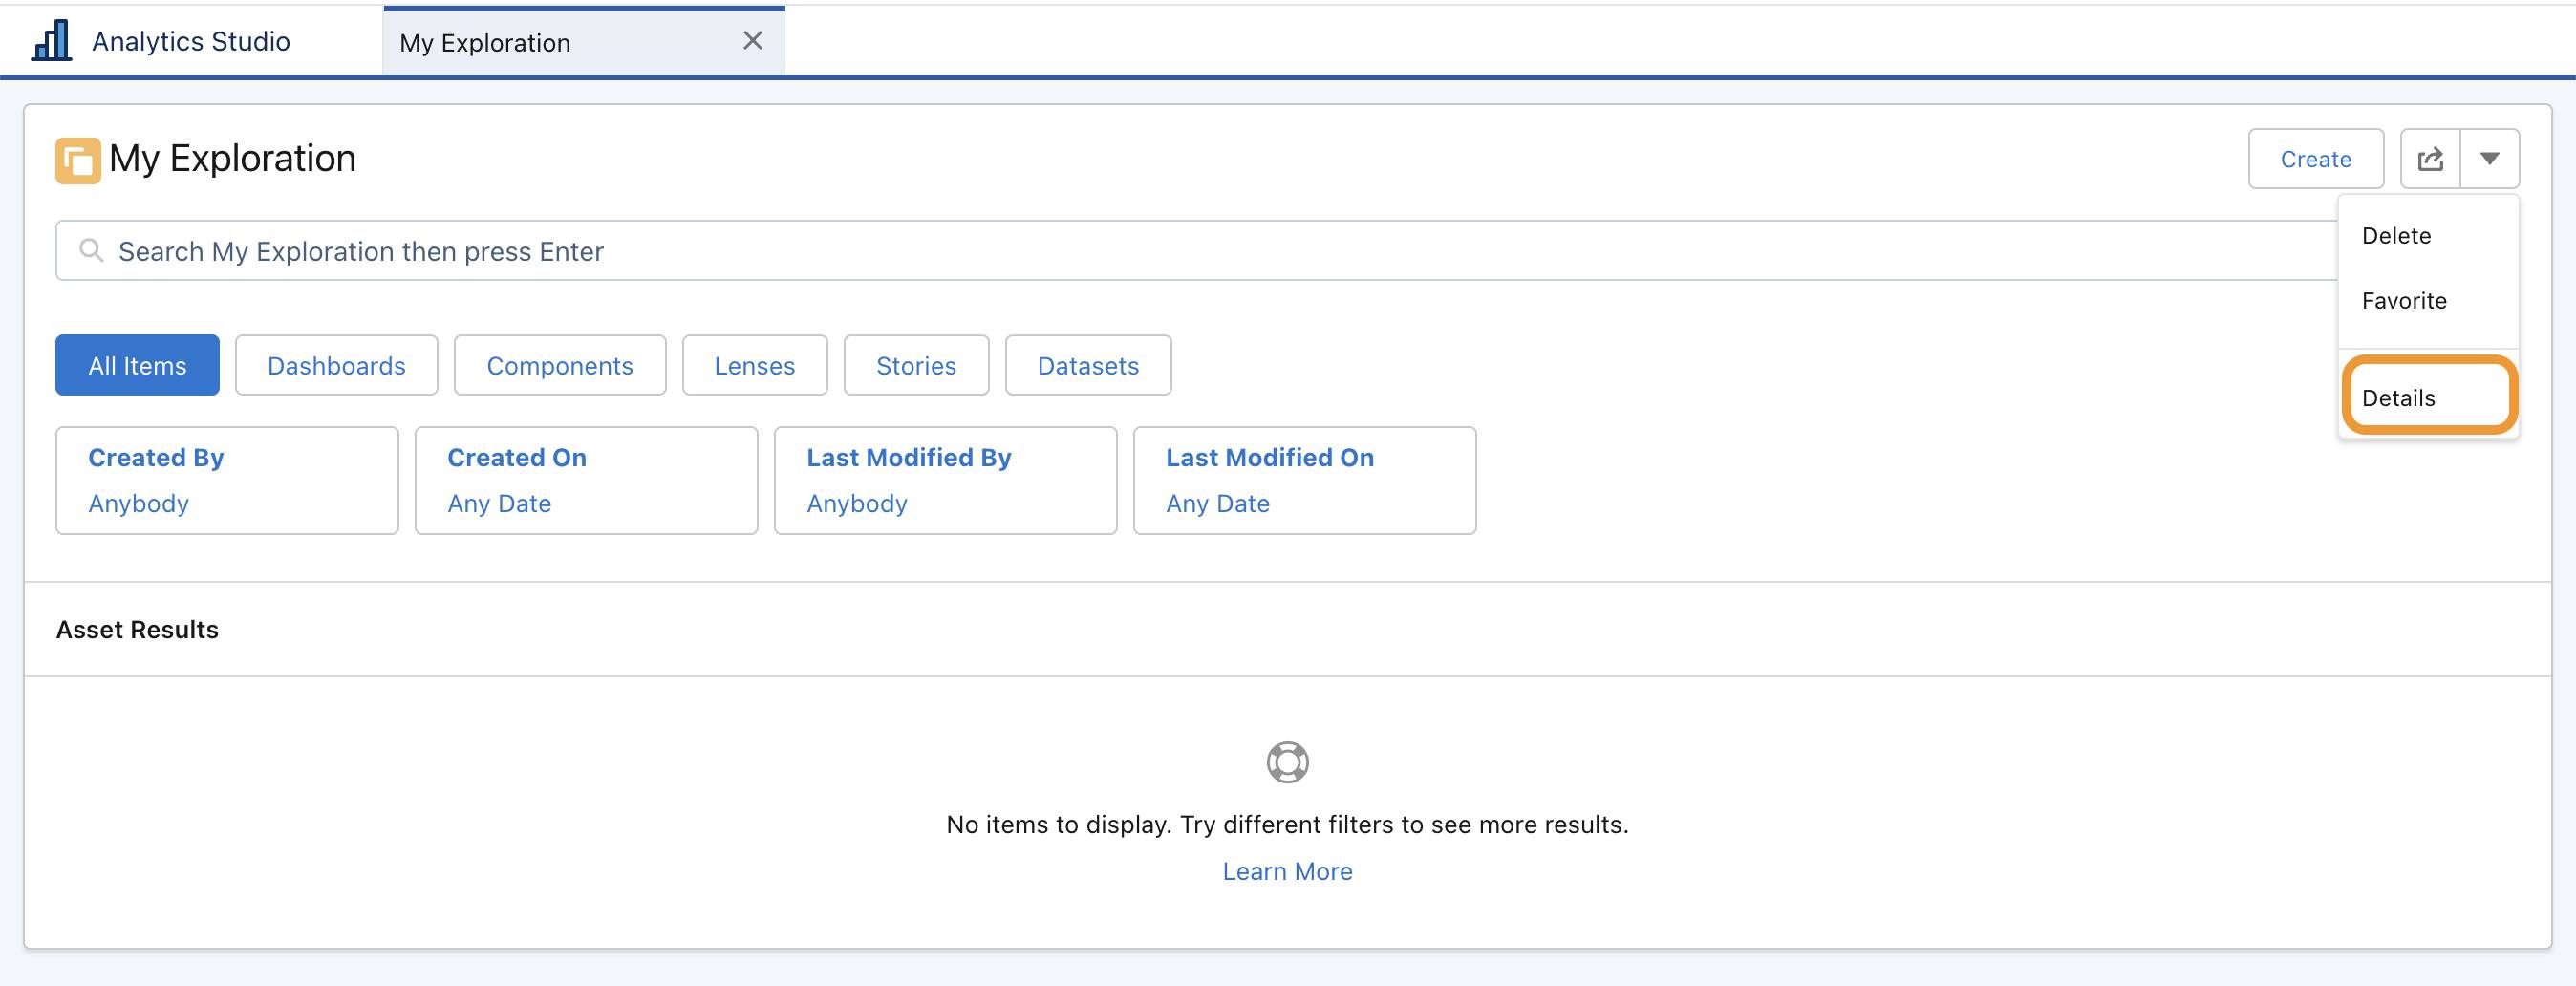Select the Lenses filter pill

pyautogui.click(x=754, y=365)
